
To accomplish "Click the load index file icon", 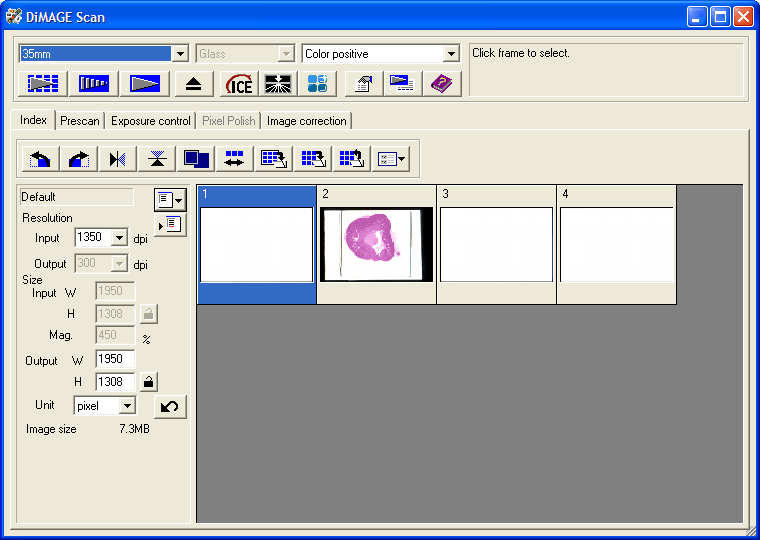I will coord(352,159).
